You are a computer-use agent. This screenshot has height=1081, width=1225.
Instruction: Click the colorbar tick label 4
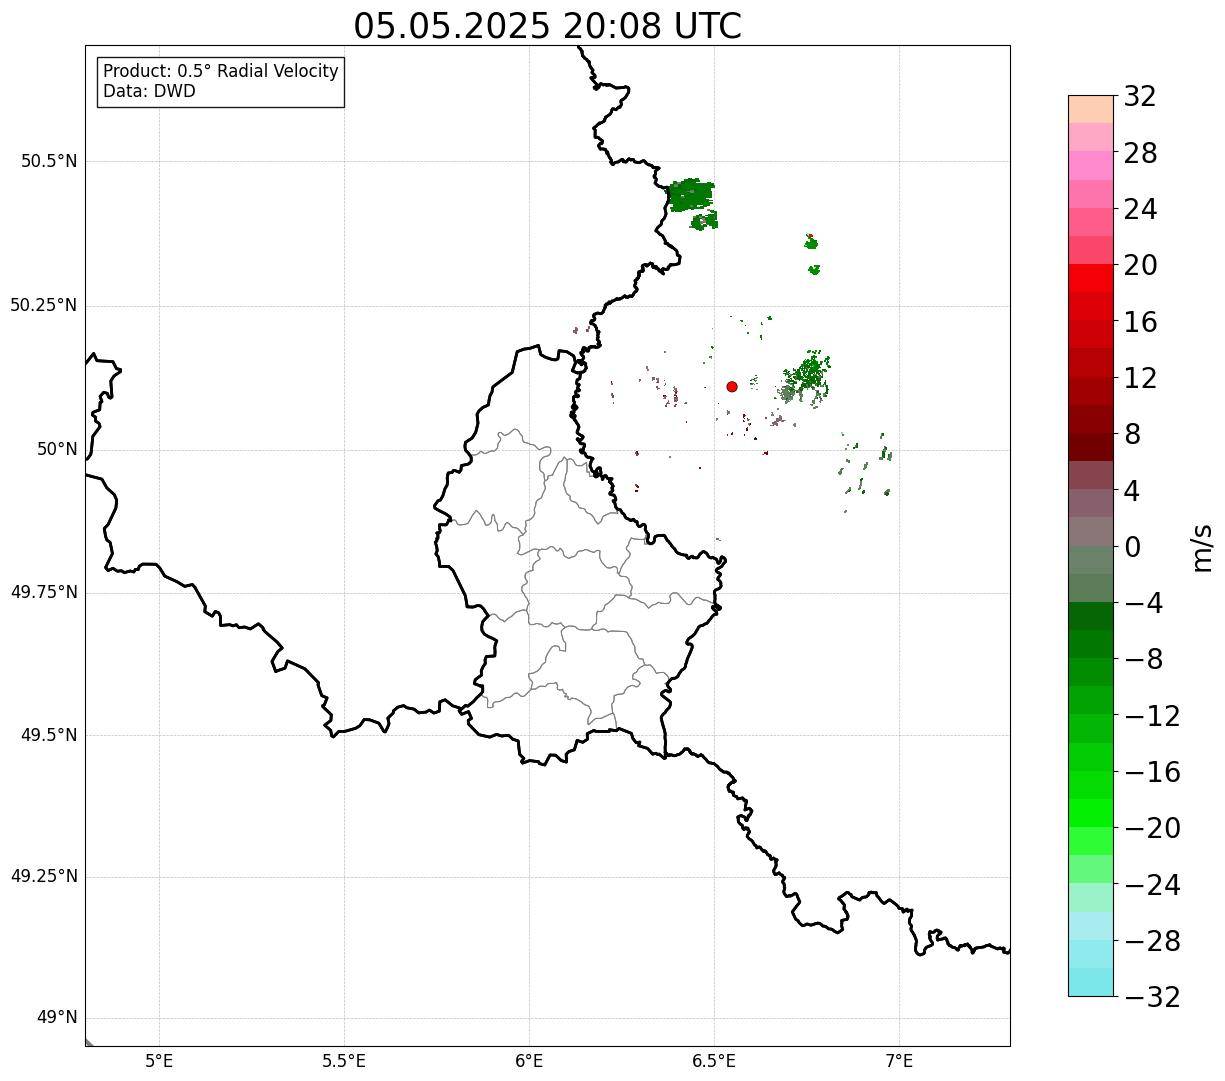click(x=1132, y=491)
